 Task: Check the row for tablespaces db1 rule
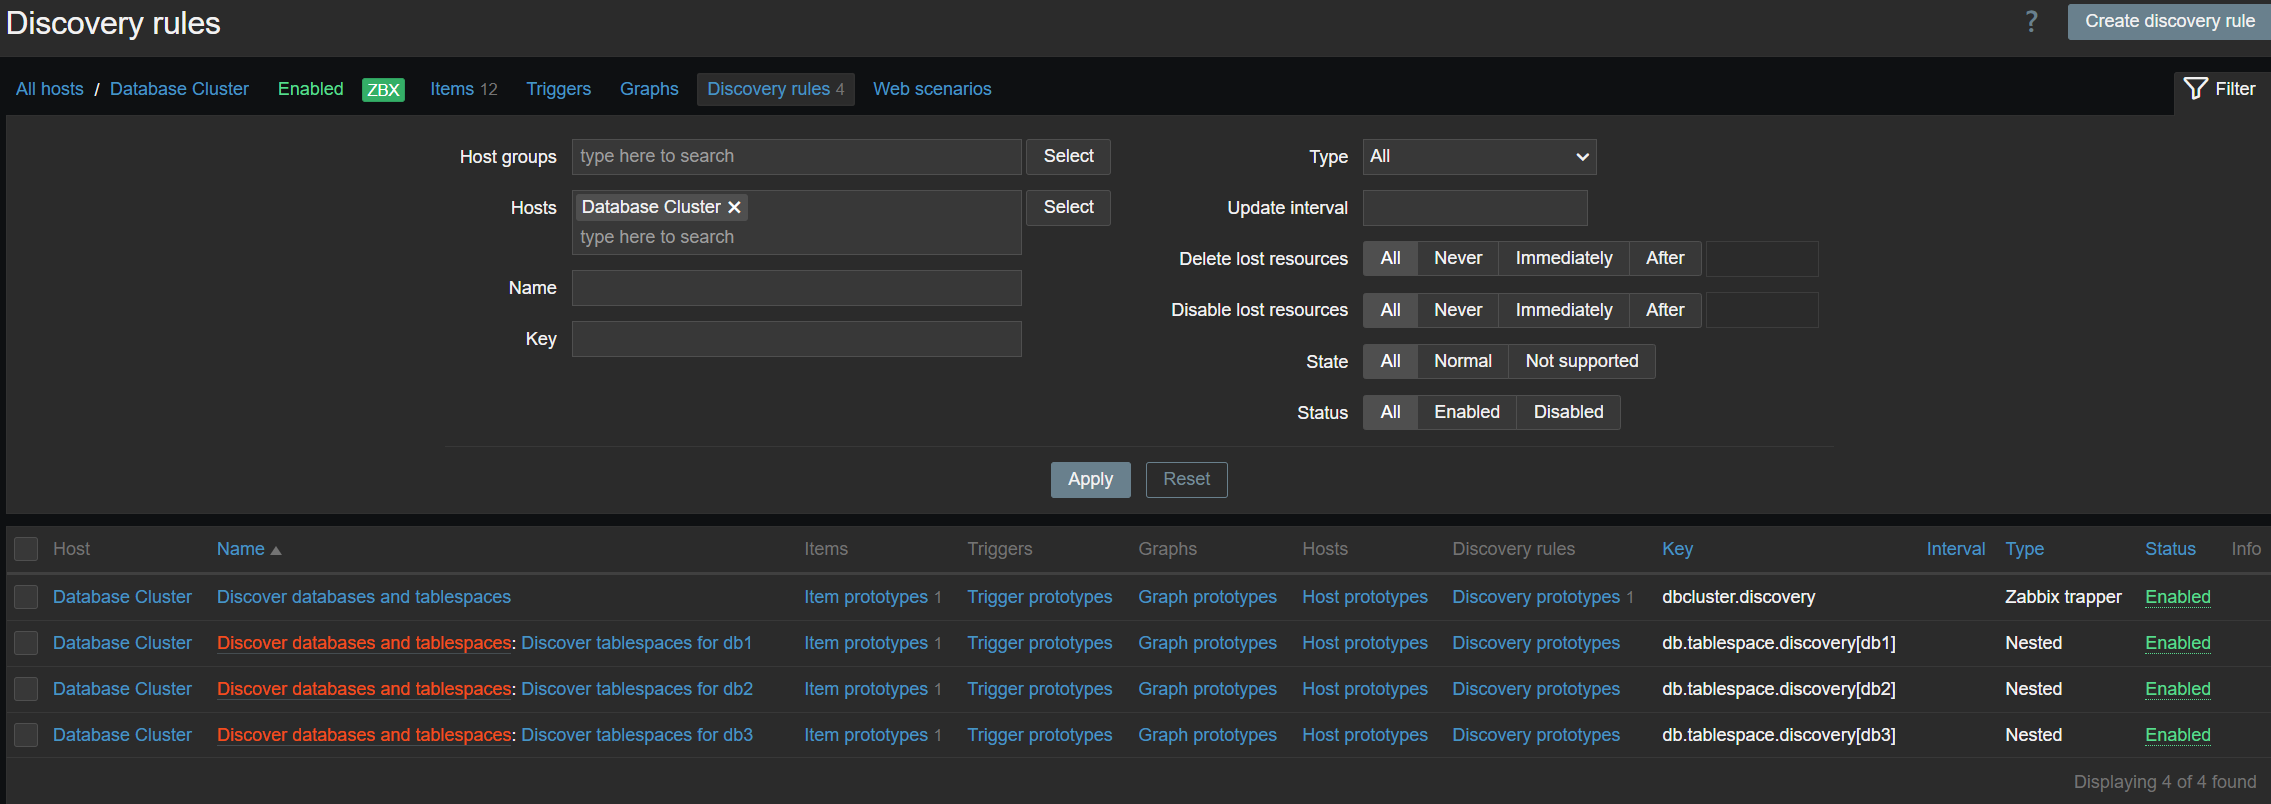pyautogui.click(x=26, y=643)
